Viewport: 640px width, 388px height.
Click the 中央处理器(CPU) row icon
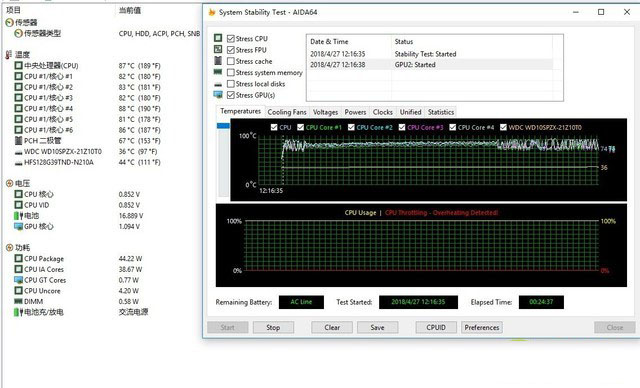pos(18,65)
